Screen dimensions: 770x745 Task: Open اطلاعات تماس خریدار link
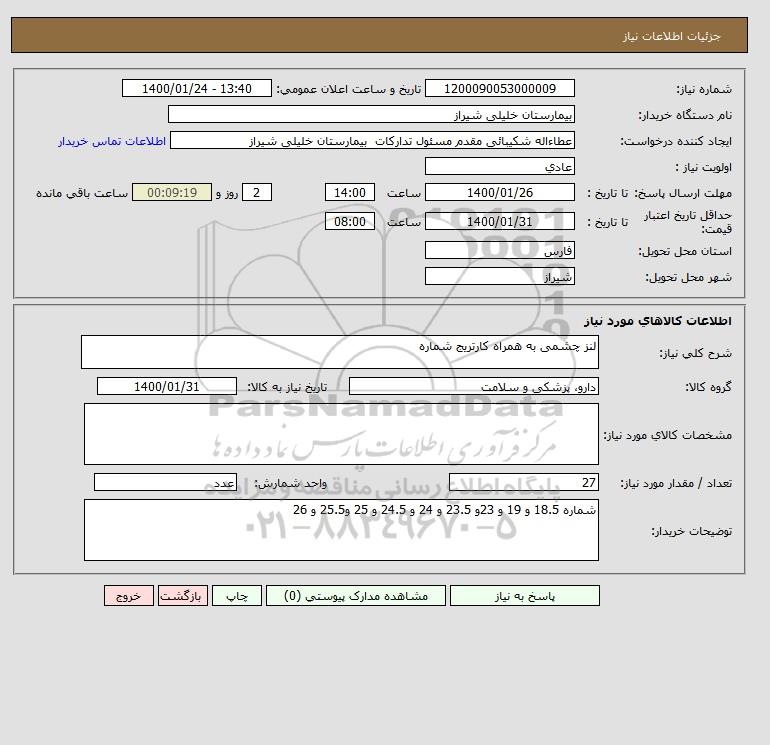pos(112,141)
